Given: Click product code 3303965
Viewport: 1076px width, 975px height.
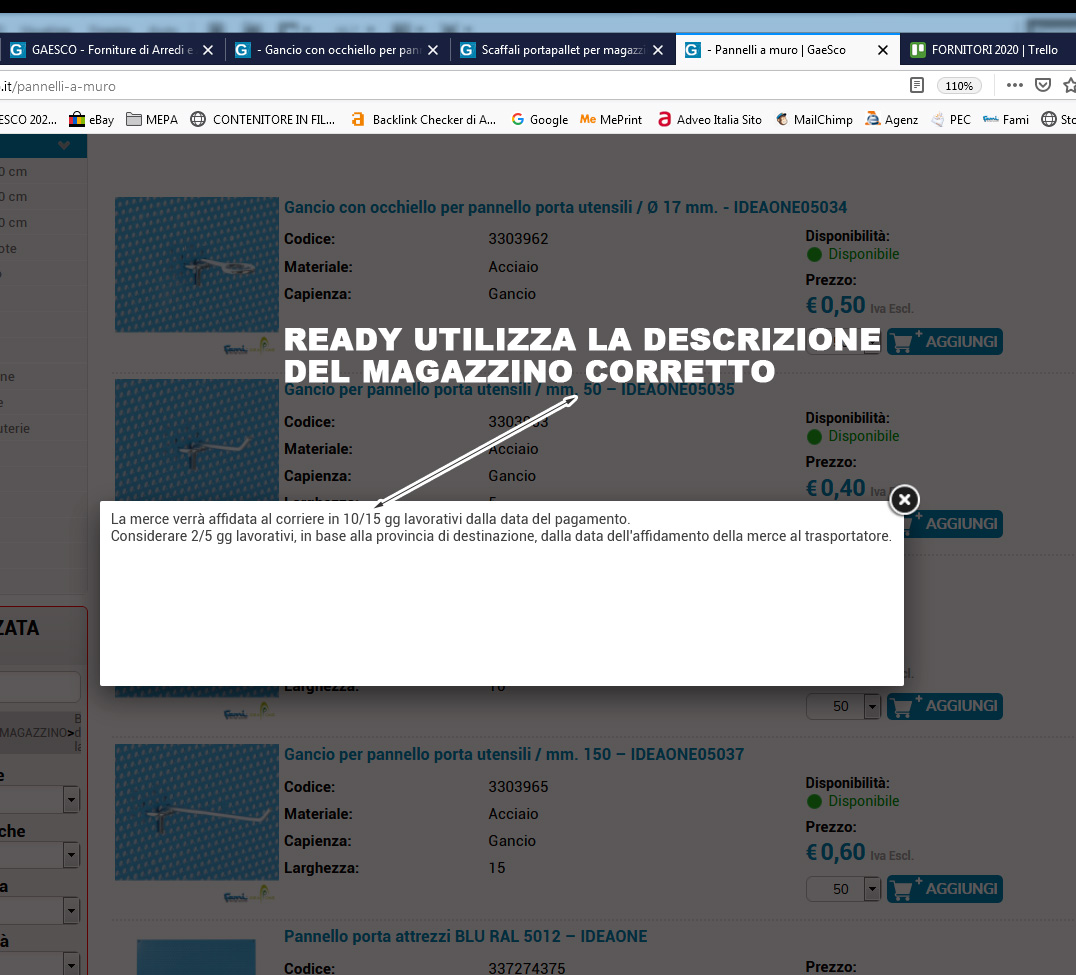Looking at the screenshot, I should point(518,787).
